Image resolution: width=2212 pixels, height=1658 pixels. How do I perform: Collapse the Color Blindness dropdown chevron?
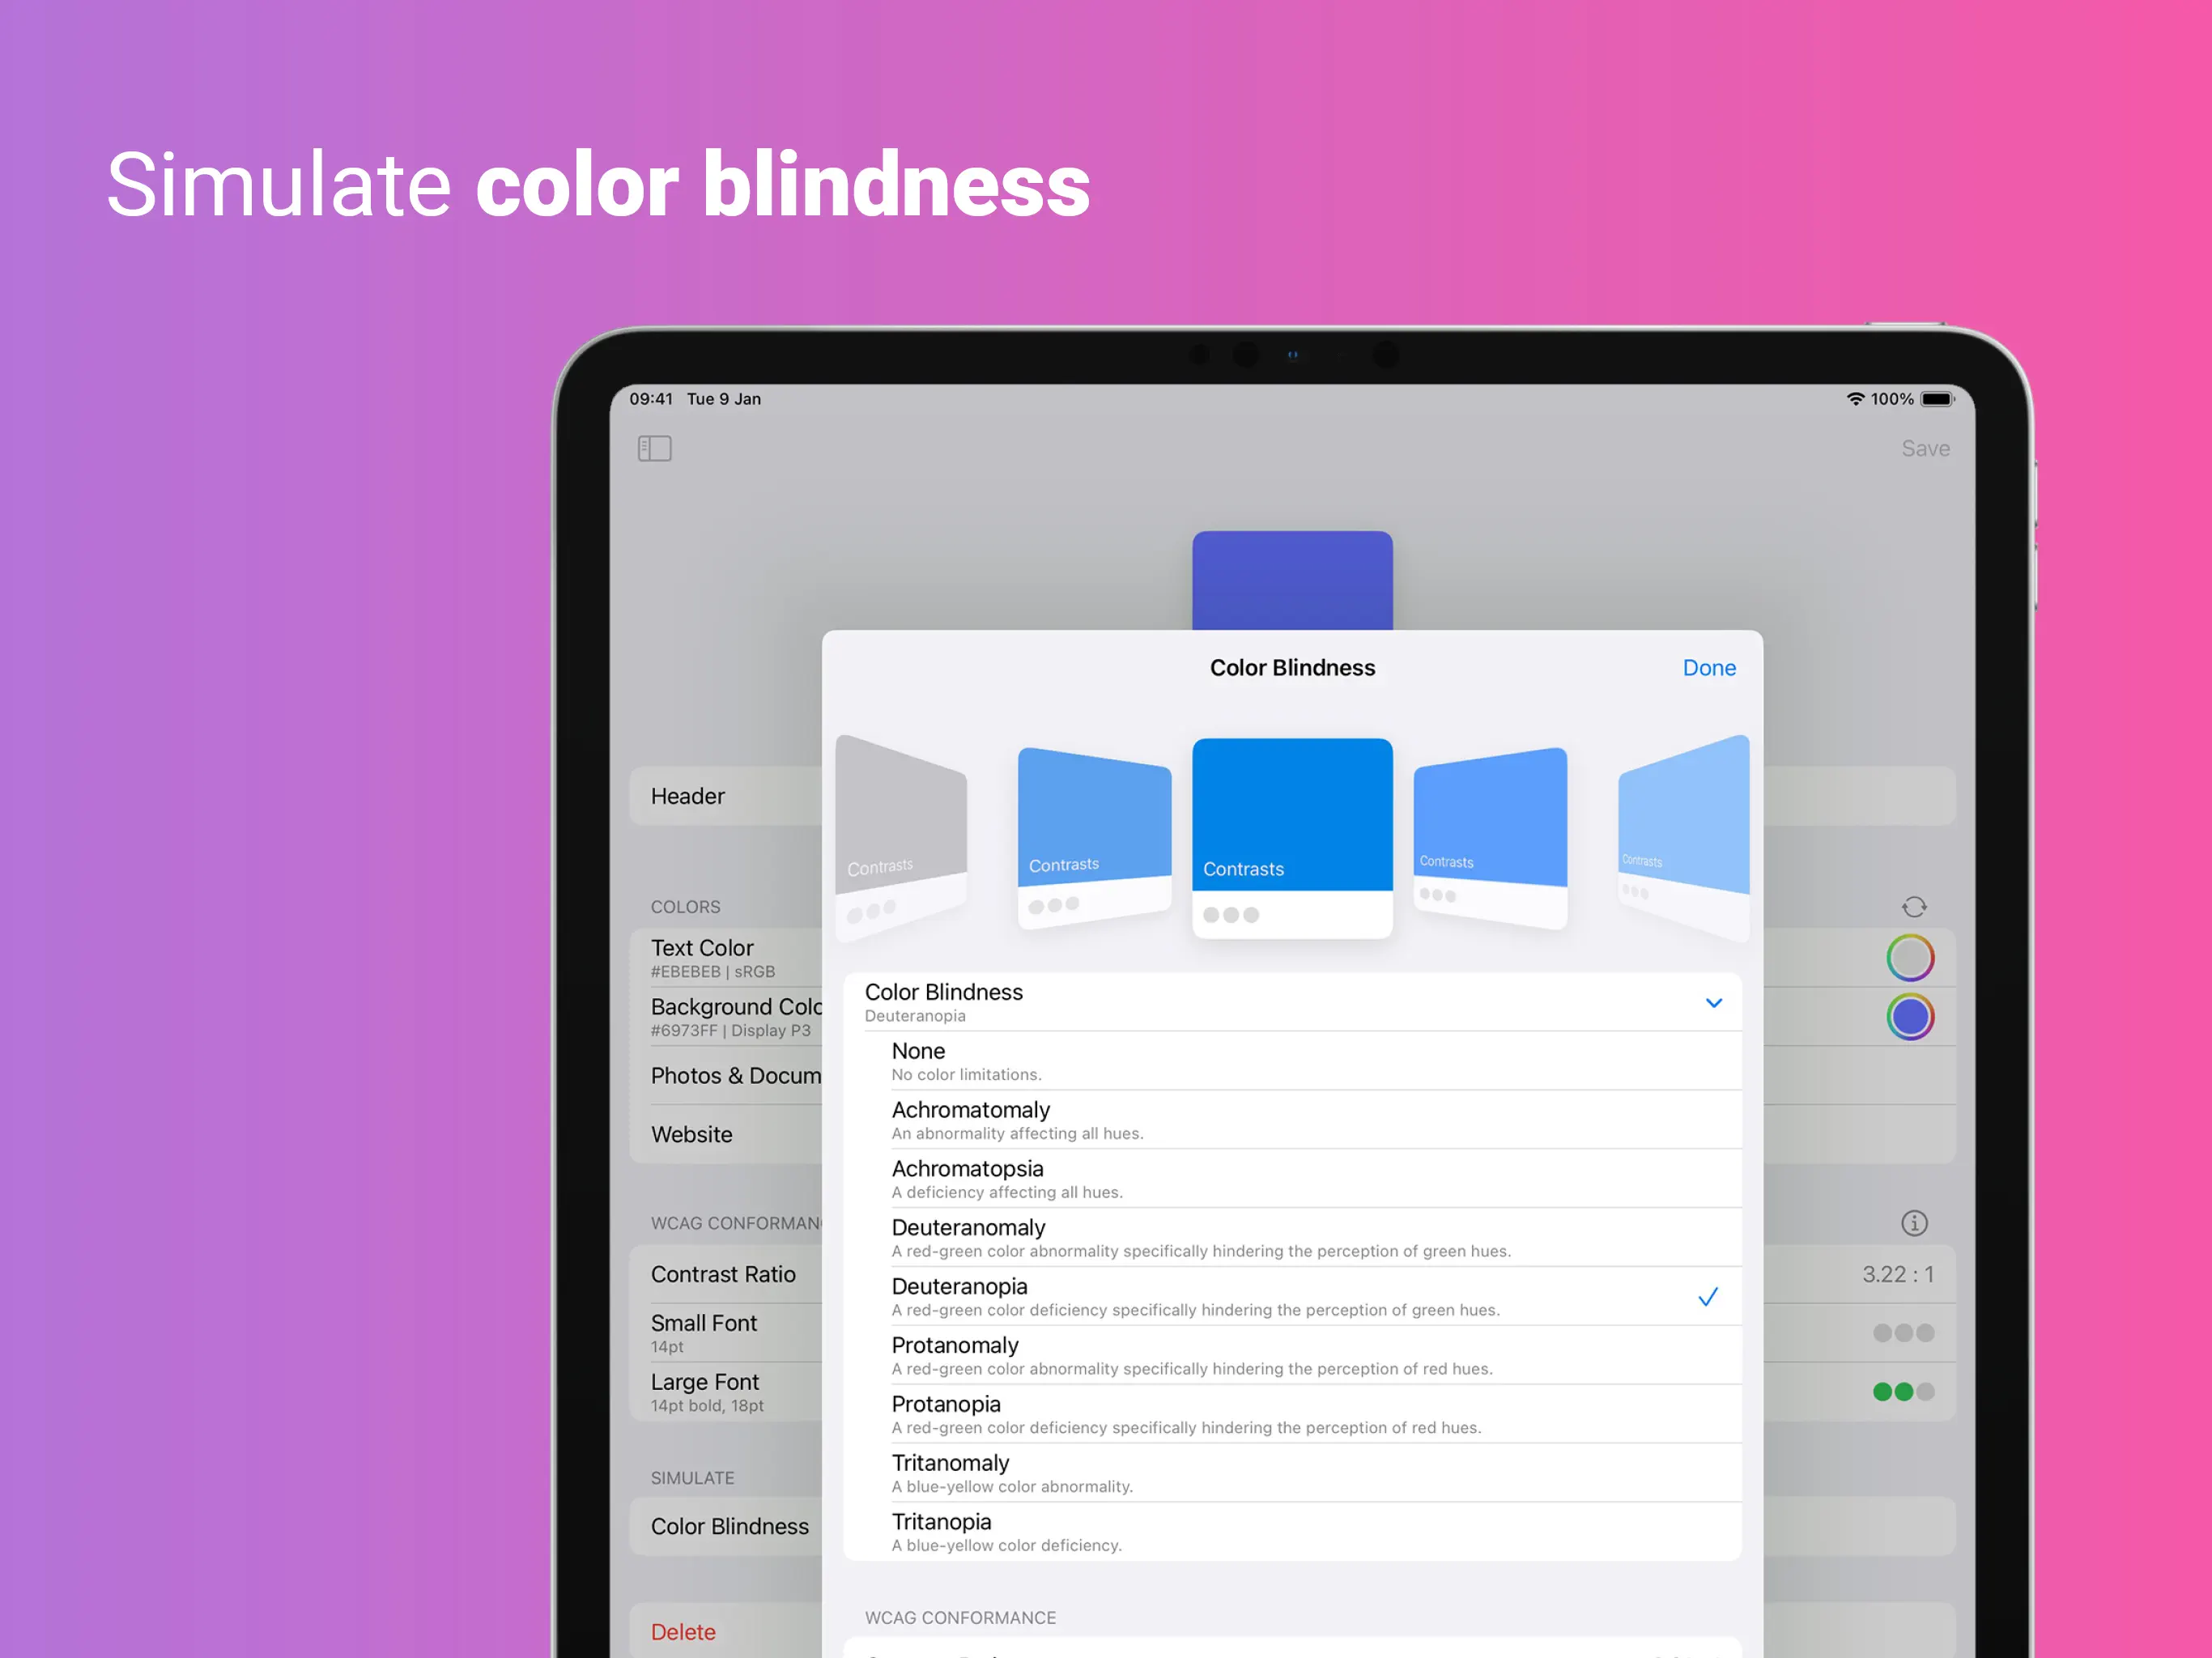1713,1003
